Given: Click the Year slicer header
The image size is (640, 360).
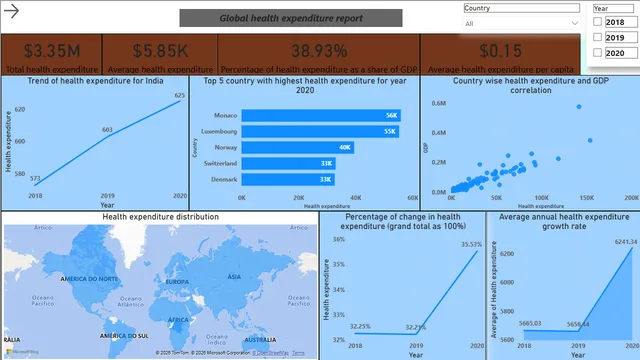Looking at the screenshot, I should (613, 8).
